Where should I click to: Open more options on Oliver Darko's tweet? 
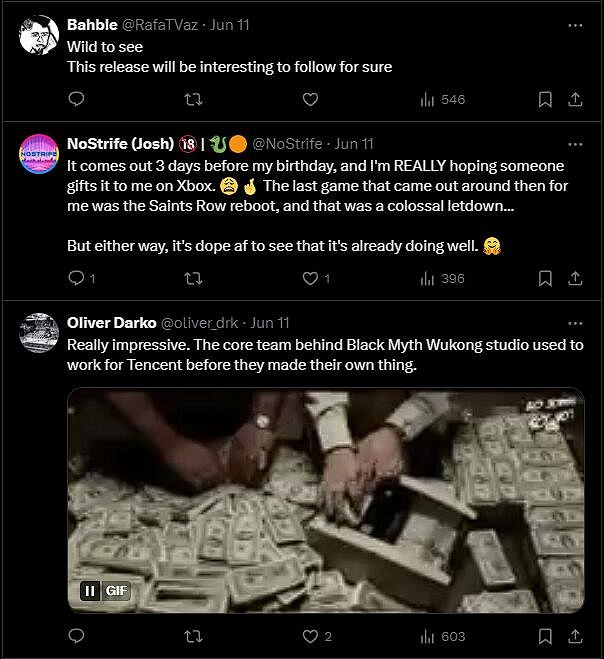click(x=574, y=323)
